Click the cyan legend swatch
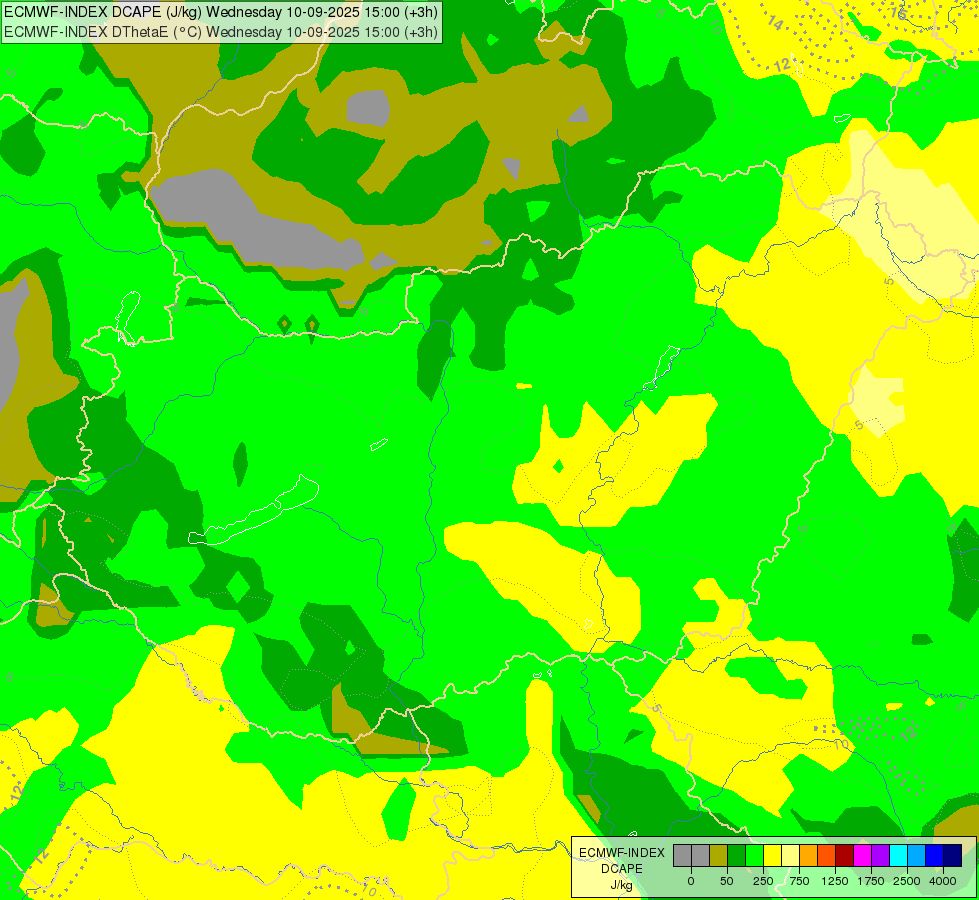Screen dimensions: 979x900 click(899, 856)
